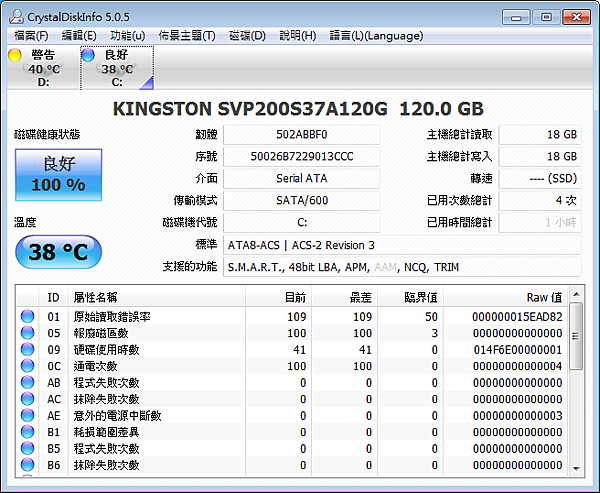
Task: Click the rotation rate field ---- (SSD)
Action: 540,178
